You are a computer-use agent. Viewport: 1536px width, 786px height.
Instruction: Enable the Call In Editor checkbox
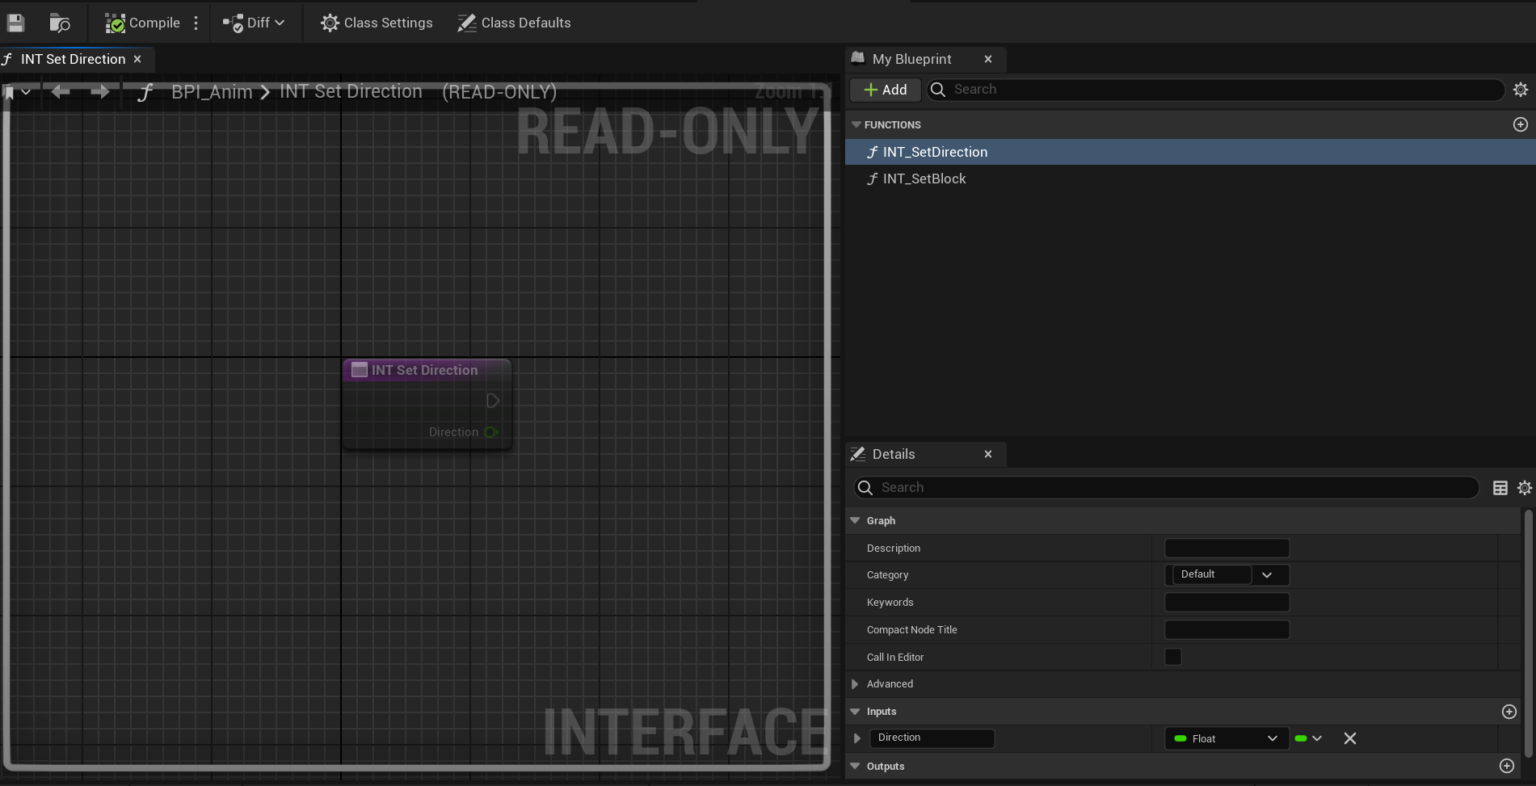click(x=1171, y=657)
